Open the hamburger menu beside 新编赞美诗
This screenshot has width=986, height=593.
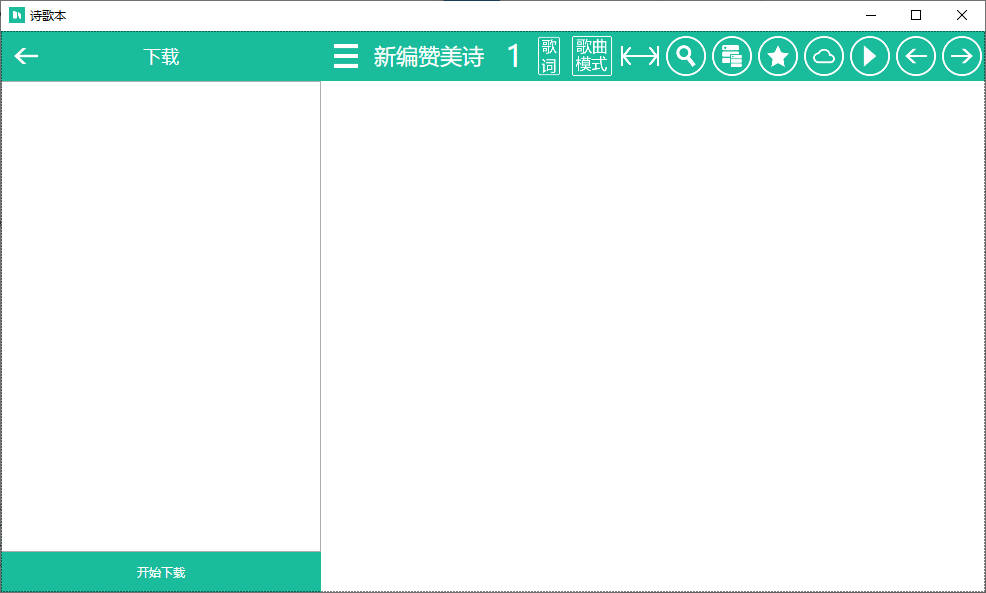345,56
